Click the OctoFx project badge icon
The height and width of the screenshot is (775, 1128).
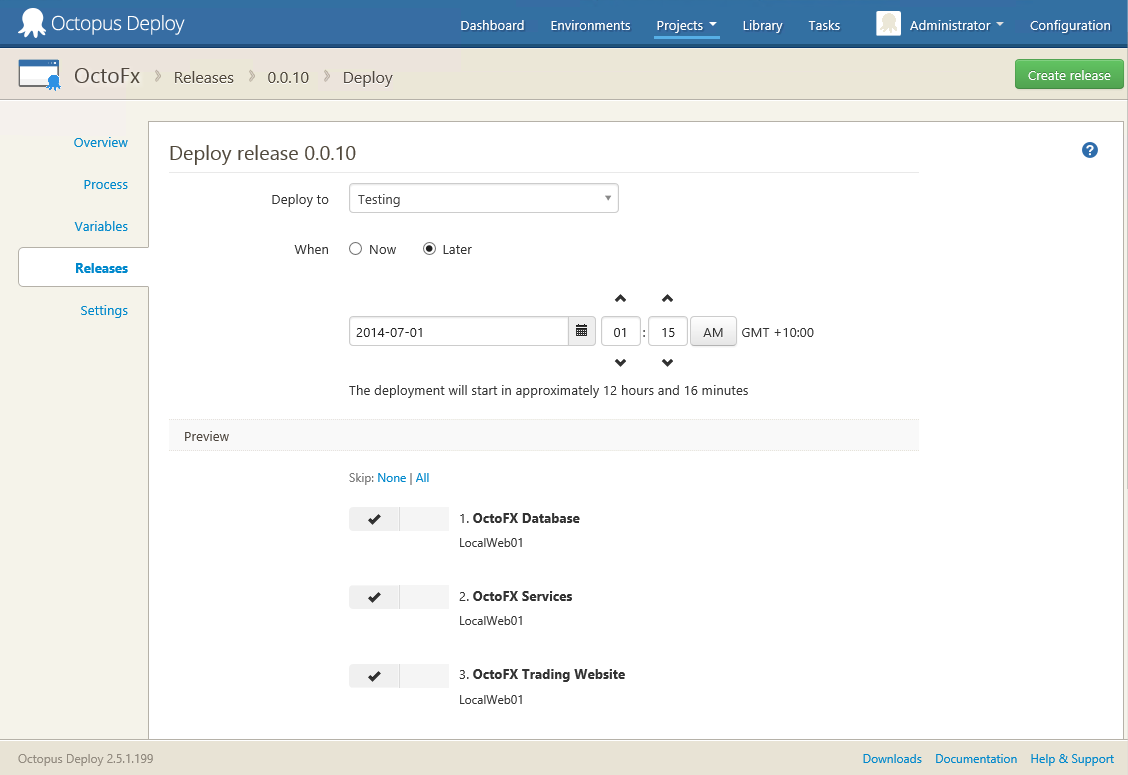(39, 74)
